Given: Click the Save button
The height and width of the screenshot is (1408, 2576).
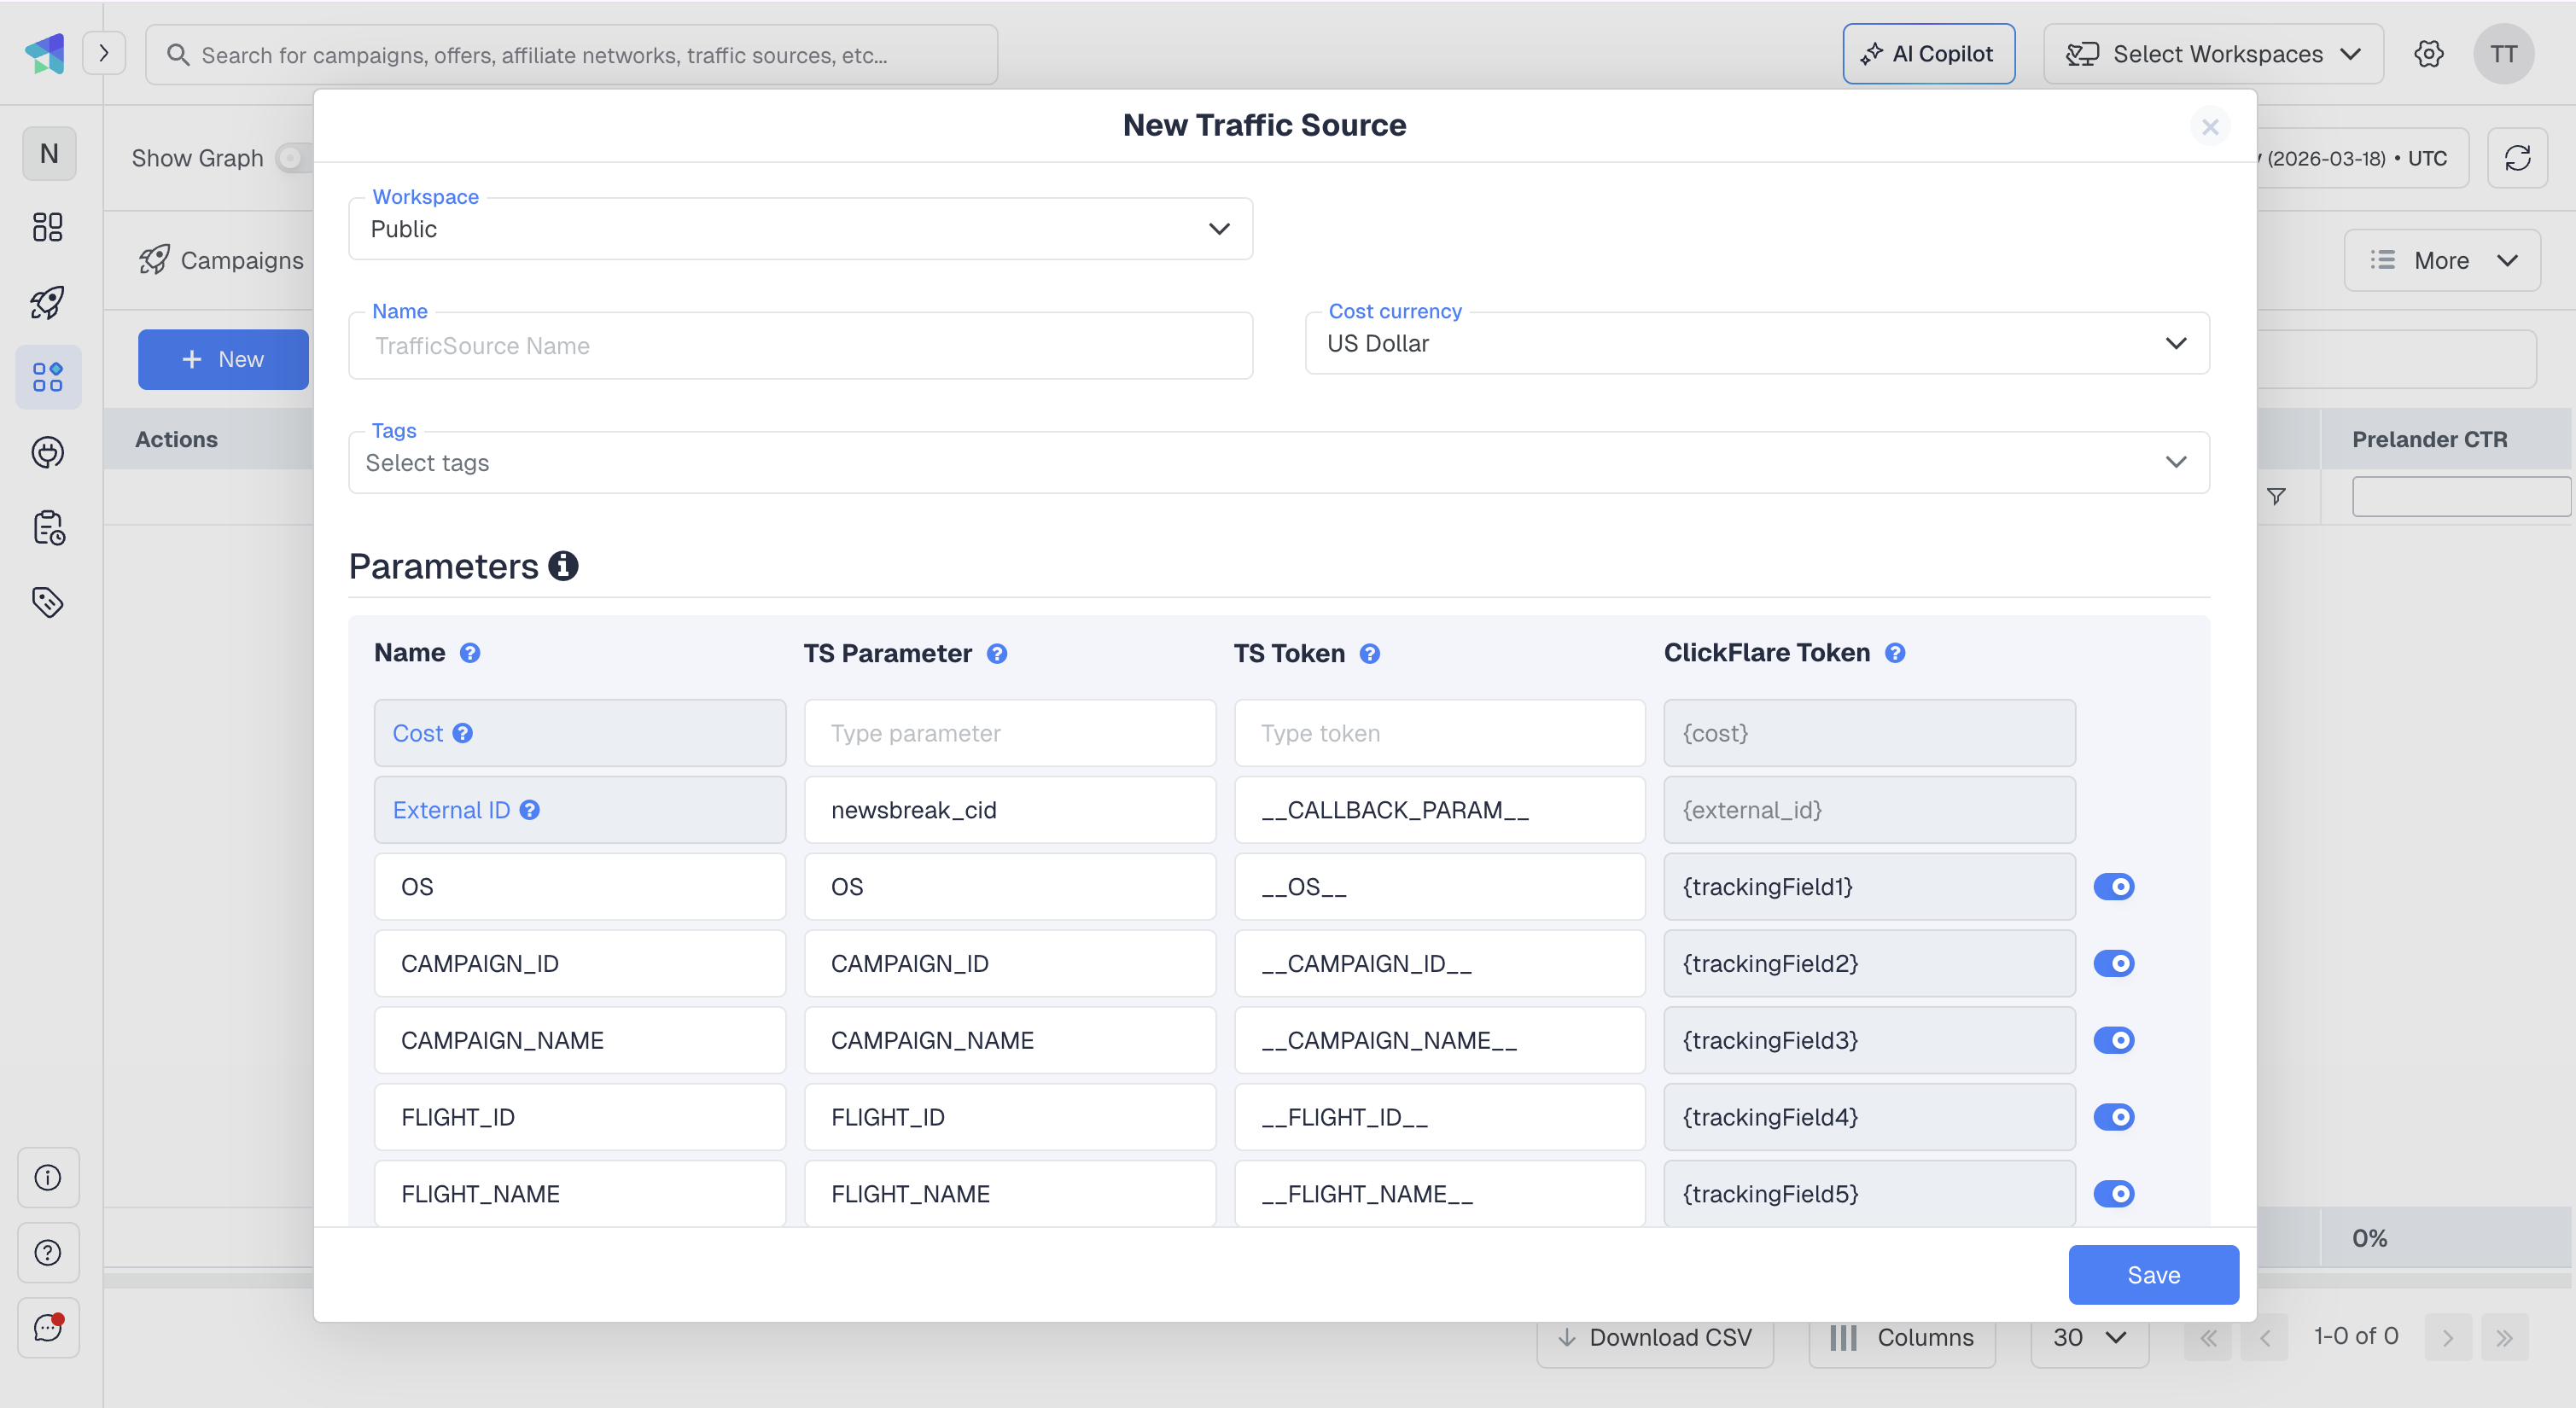Looking at the screenshot, I should coord(2153,1275).
